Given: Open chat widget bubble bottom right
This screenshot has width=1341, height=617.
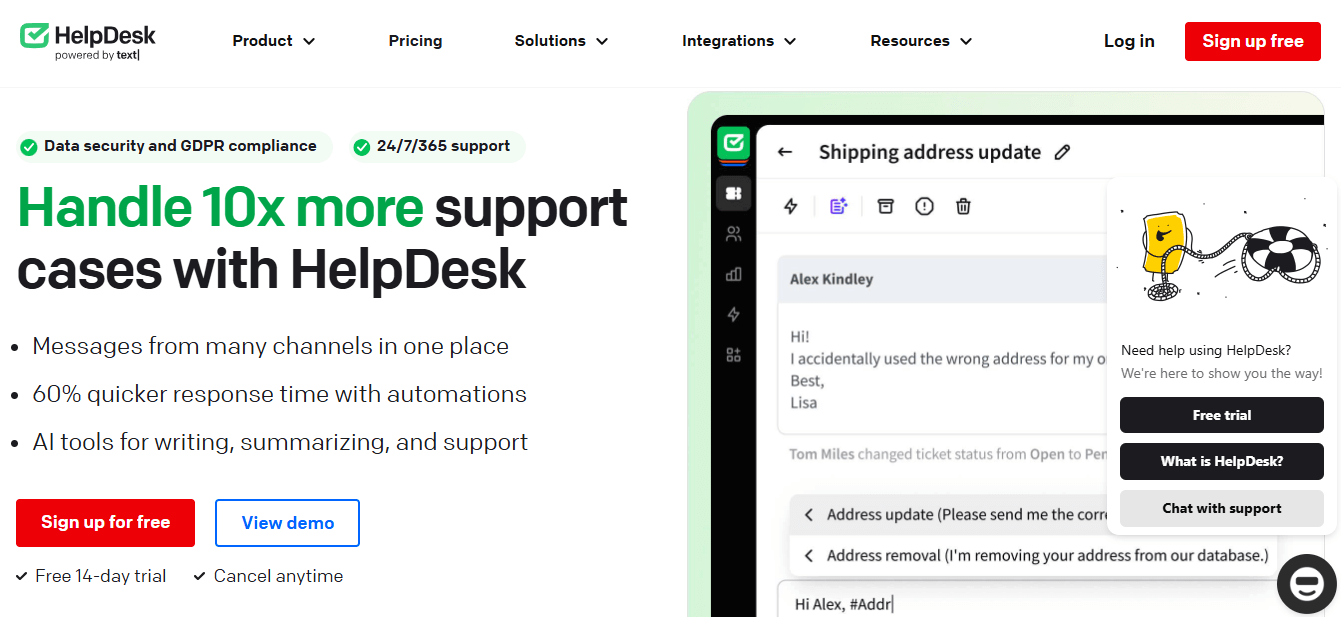Looking at the screenshot, I should (1306, 584).
